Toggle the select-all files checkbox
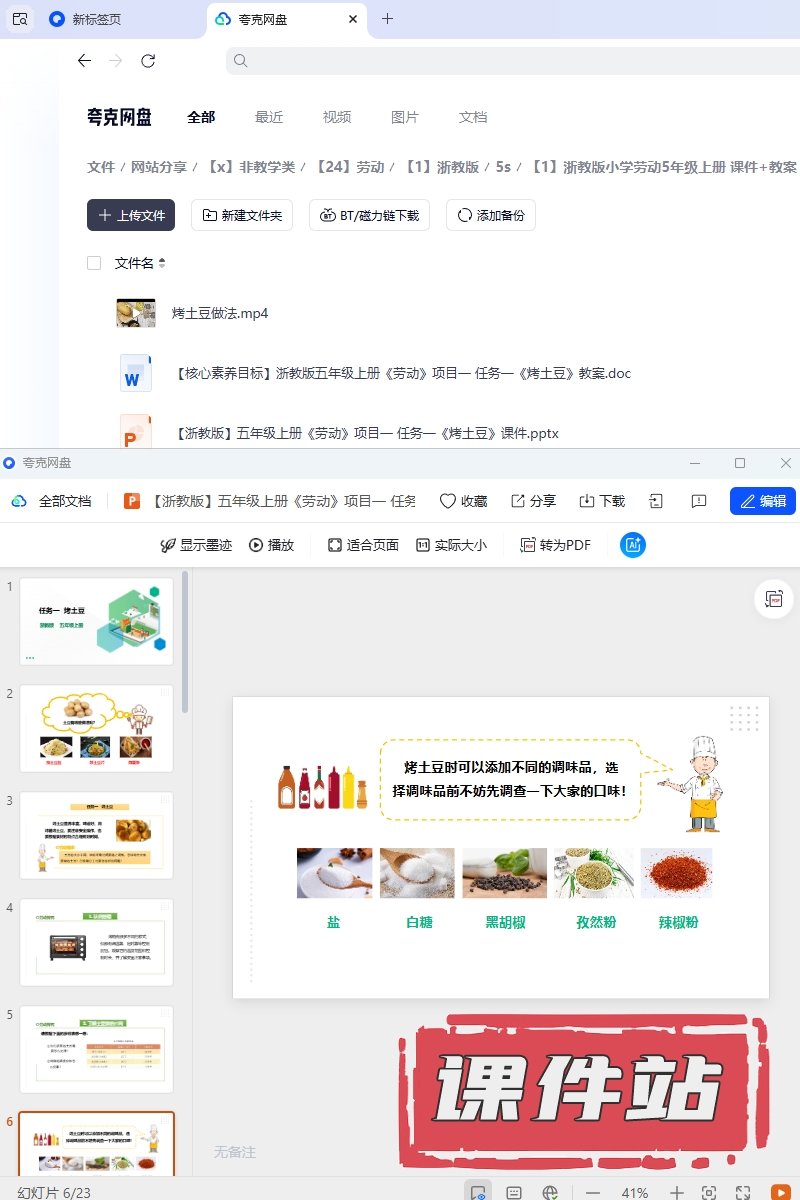800x1200 pixels. tap(94, 263)
